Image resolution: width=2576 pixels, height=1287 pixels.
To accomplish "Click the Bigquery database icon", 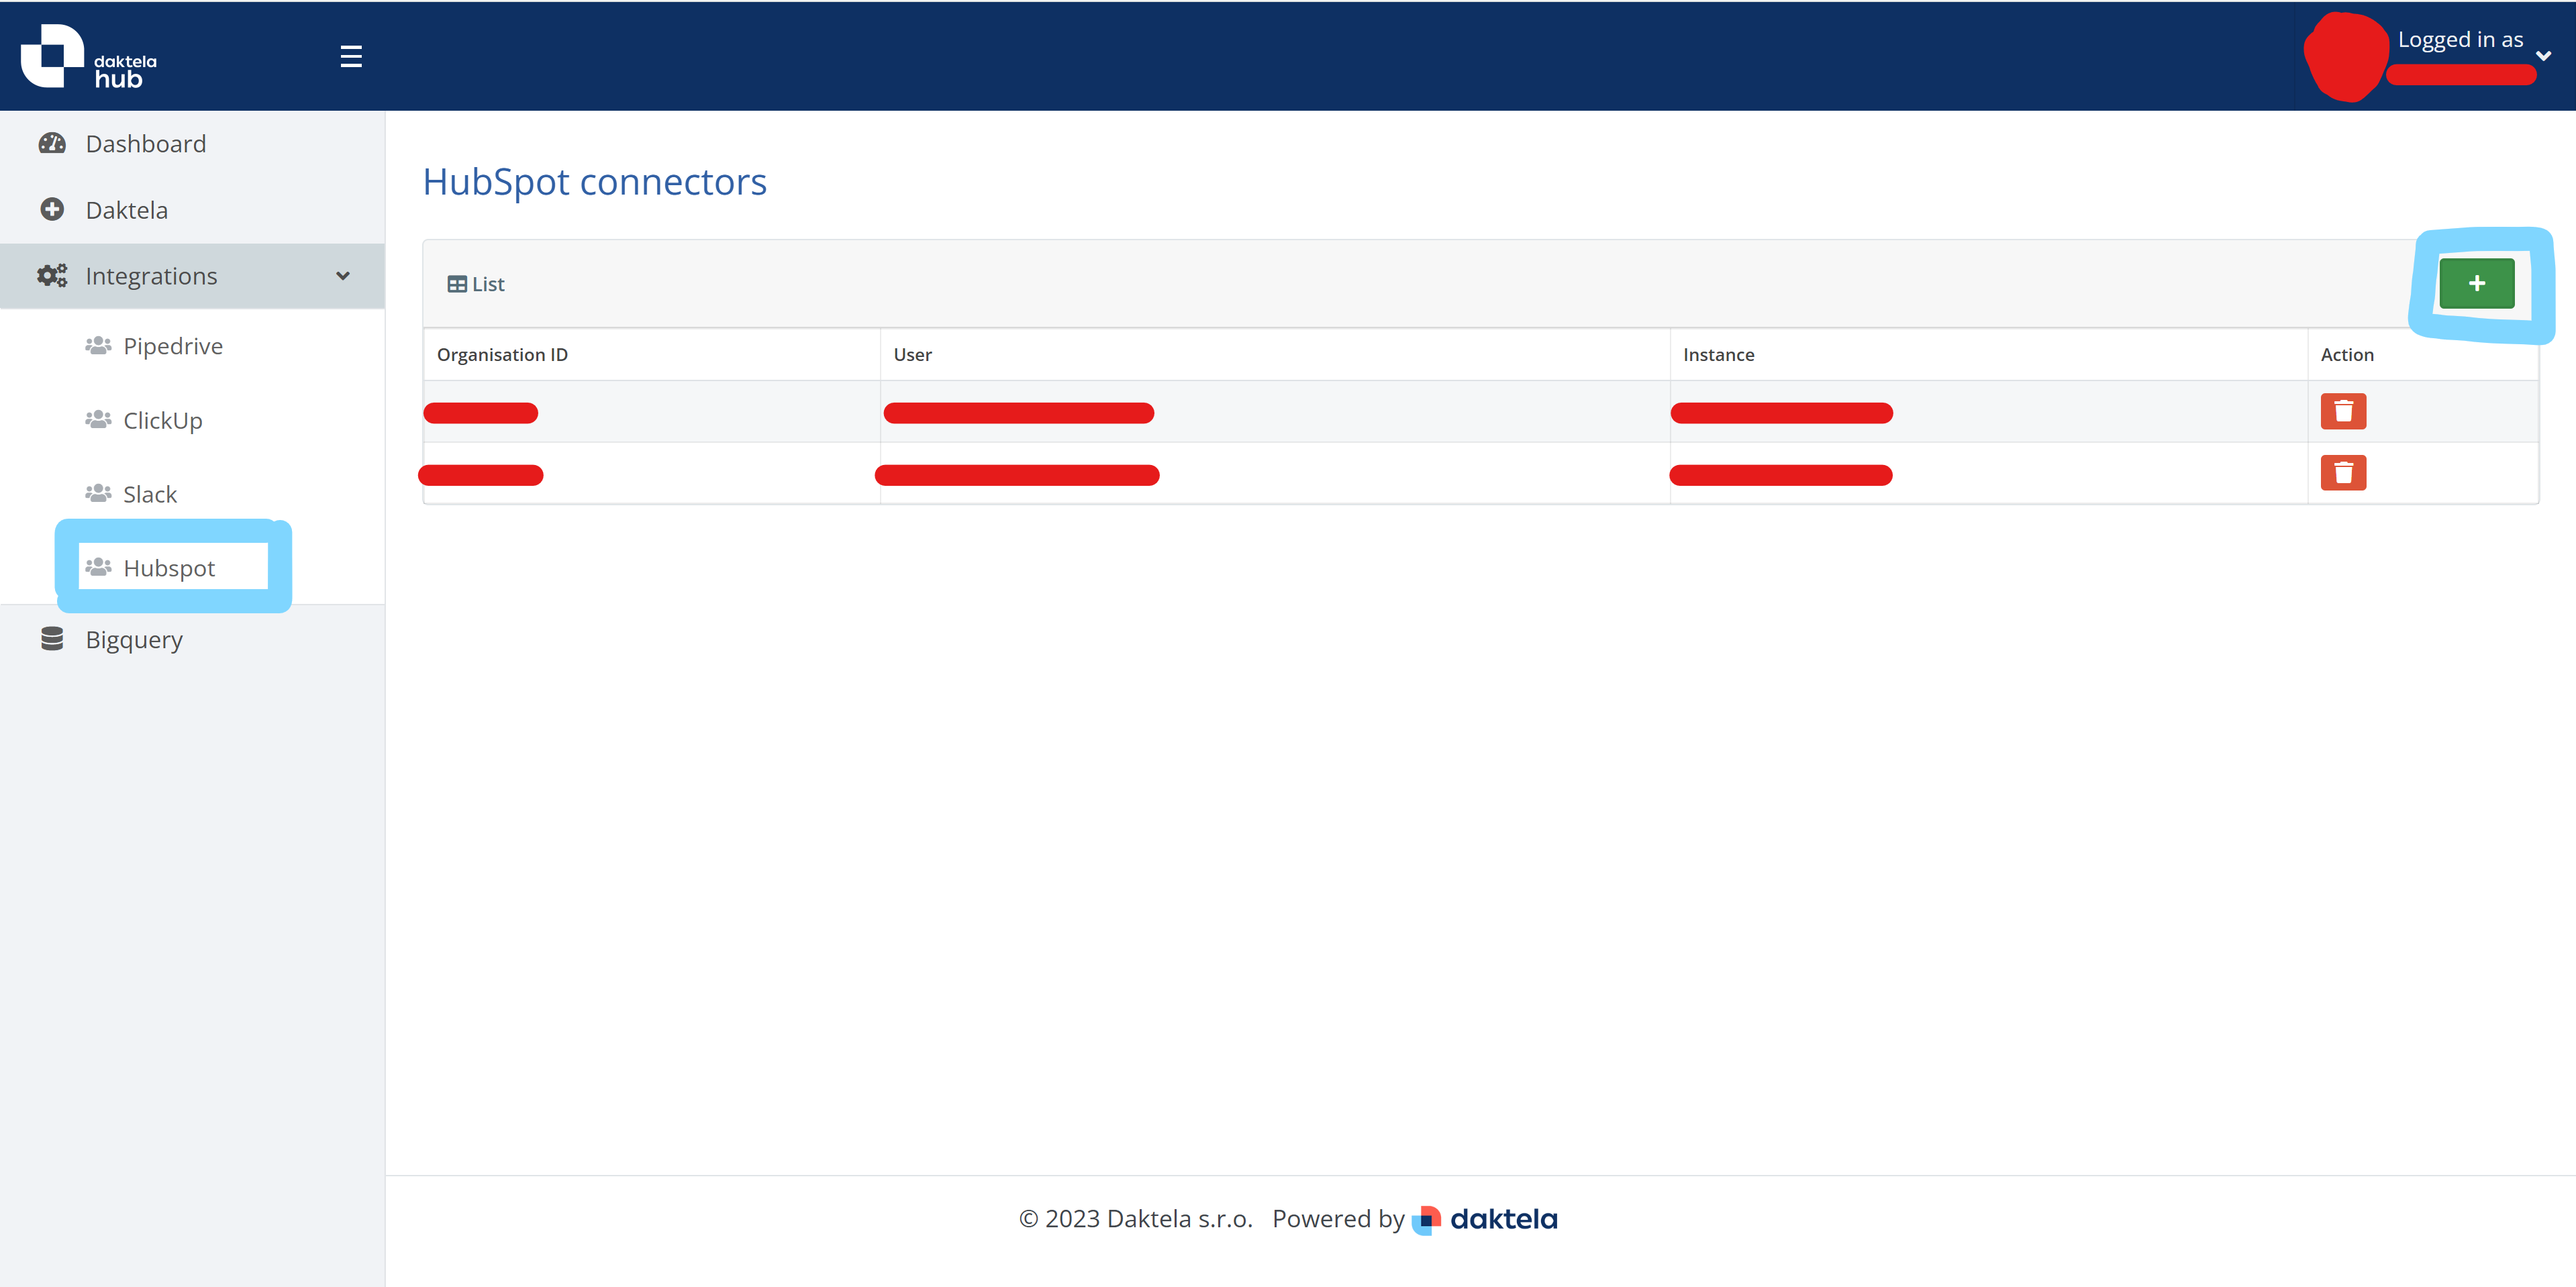I will [52, 639].
